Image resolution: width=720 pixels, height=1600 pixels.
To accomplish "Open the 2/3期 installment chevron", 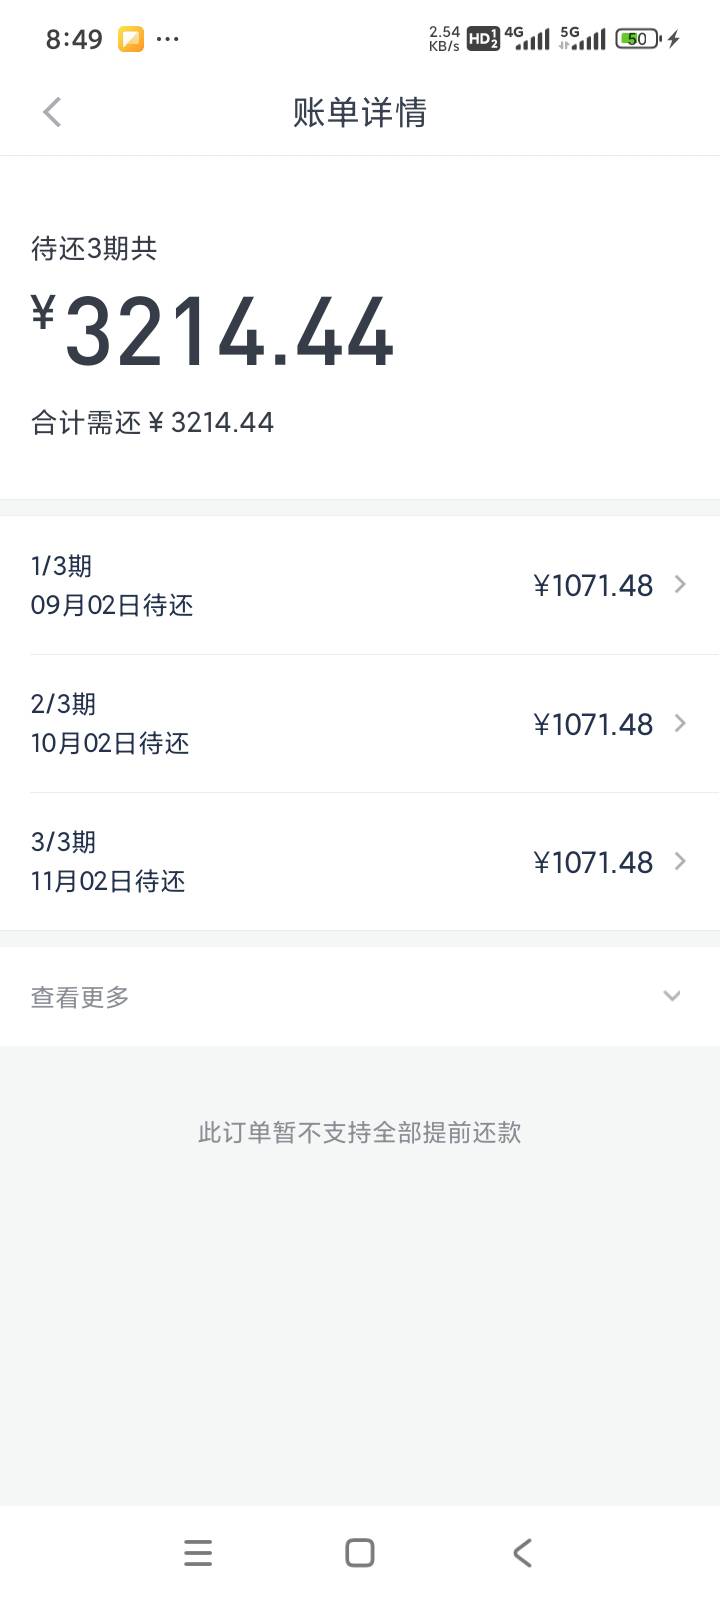I will coord(680,723).
